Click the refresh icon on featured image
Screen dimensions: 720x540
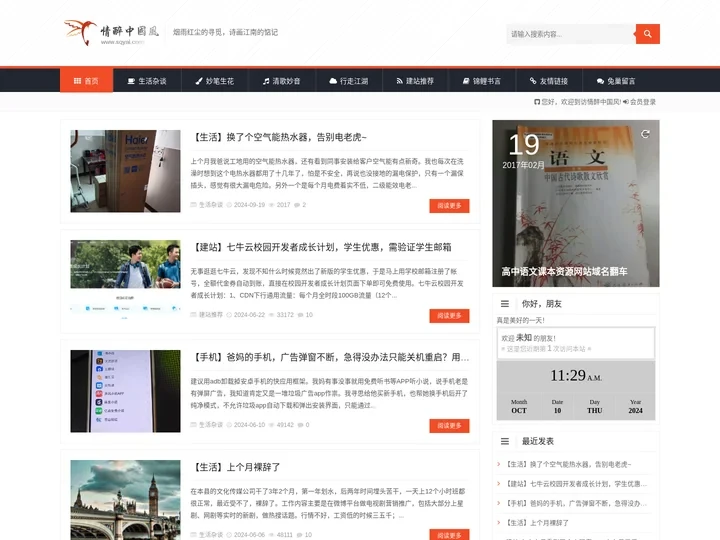[645, 134]
